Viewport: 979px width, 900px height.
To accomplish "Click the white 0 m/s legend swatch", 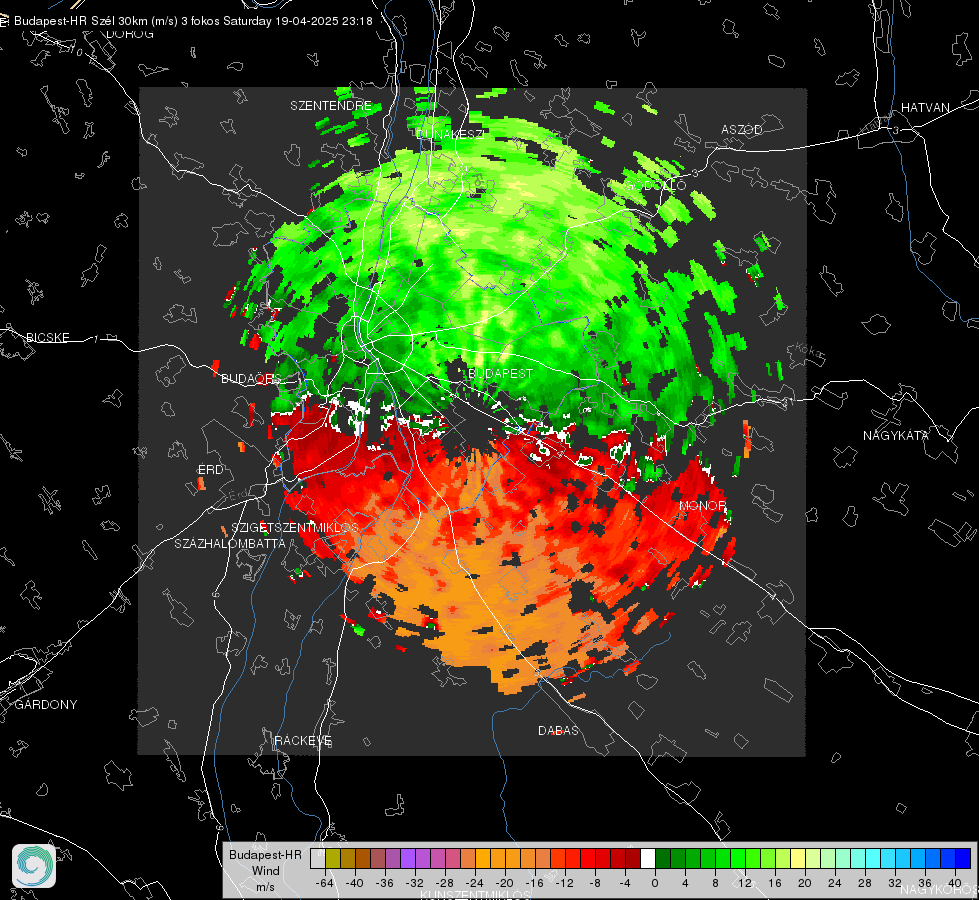I will [x=648, y=859].
